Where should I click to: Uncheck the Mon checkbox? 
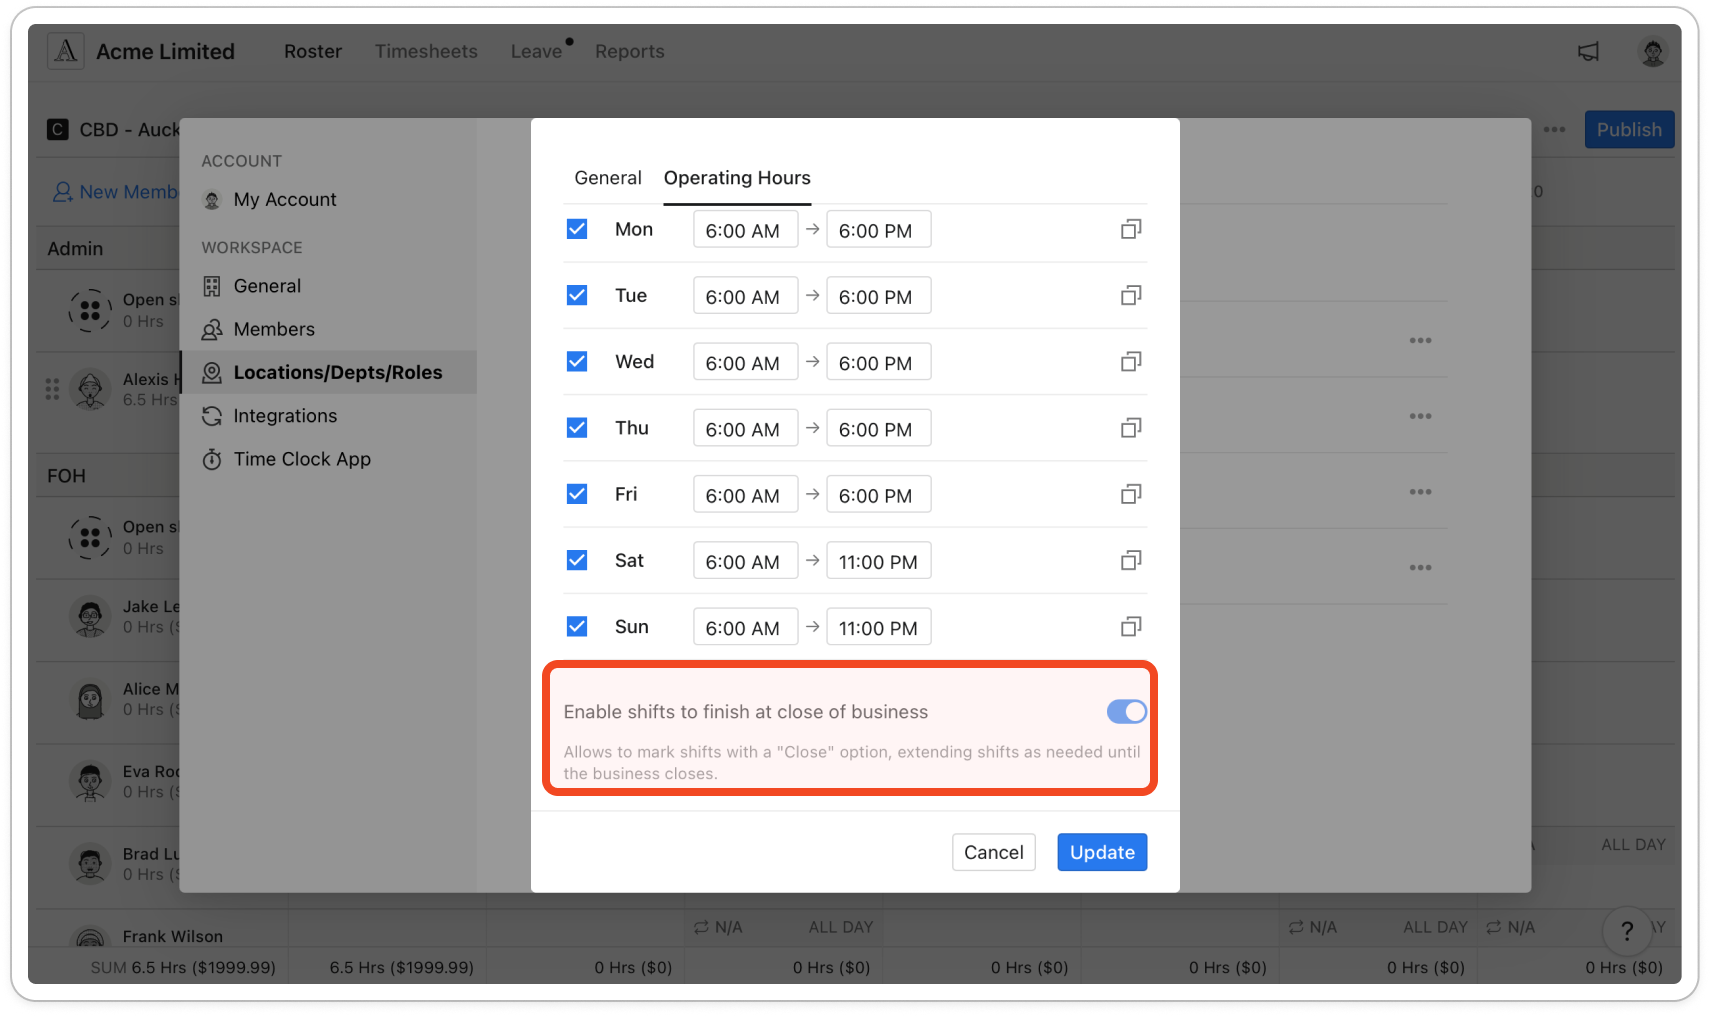[577, 229]
